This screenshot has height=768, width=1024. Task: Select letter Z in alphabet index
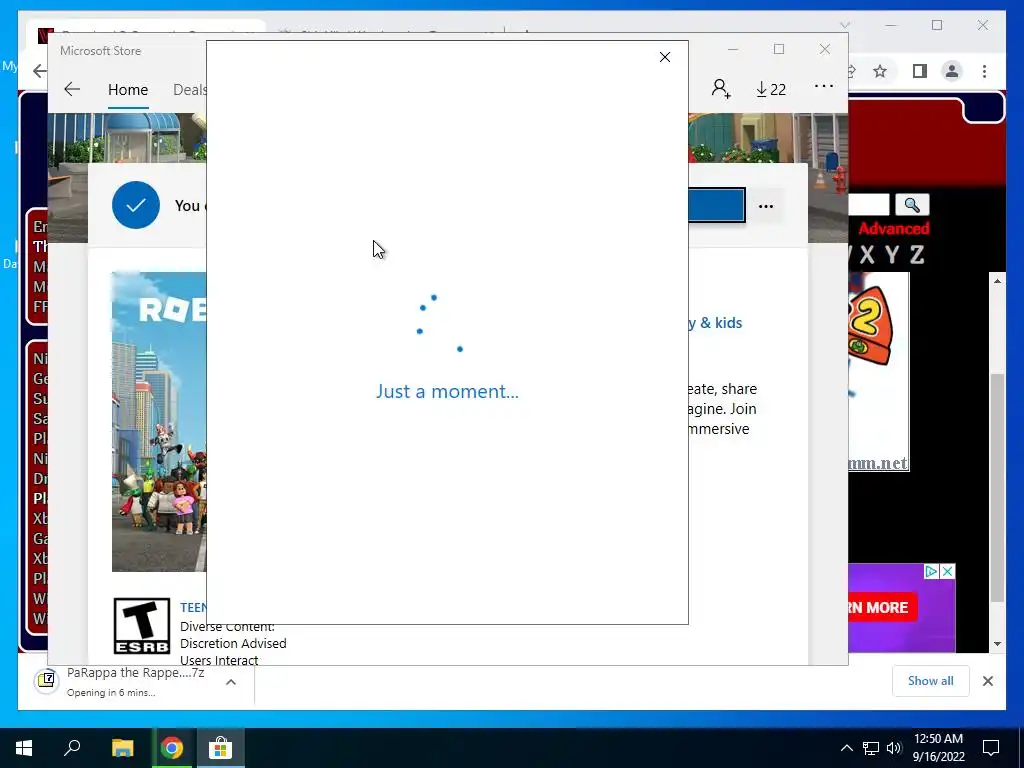[x=917, y=255]
